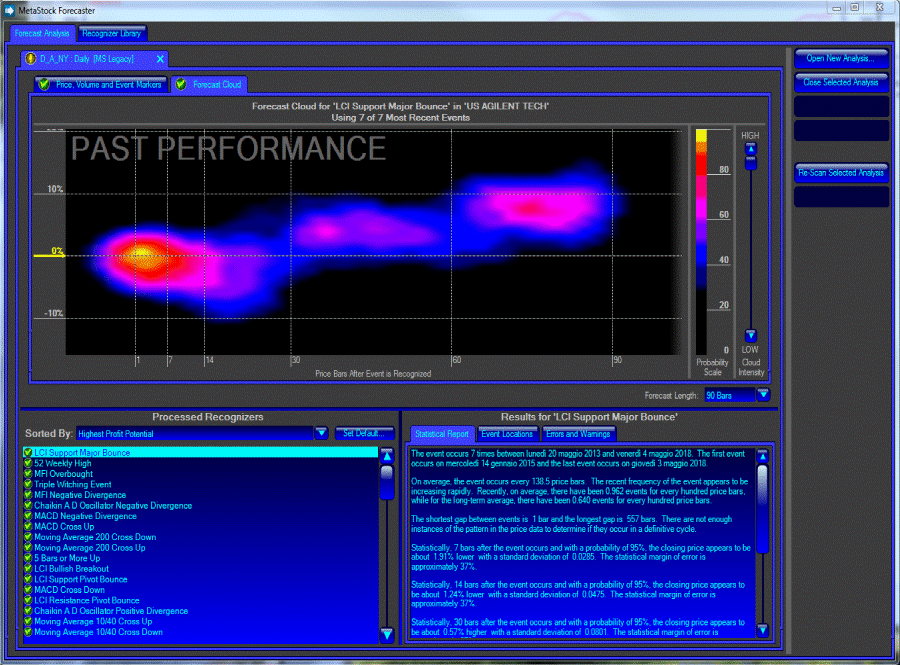Toggle check mark for LCI Support Major Bounce

point(28,453)
